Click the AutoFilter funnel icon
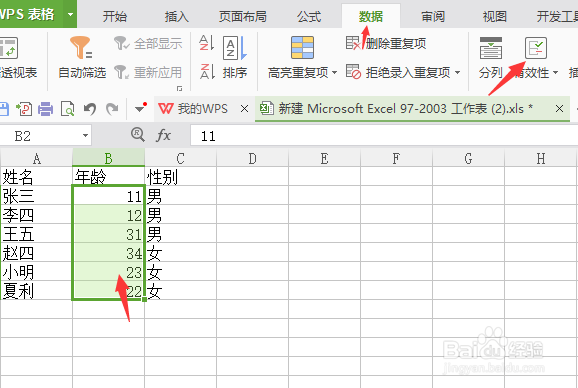Screen dimensions: 578x388 (81, 48)
